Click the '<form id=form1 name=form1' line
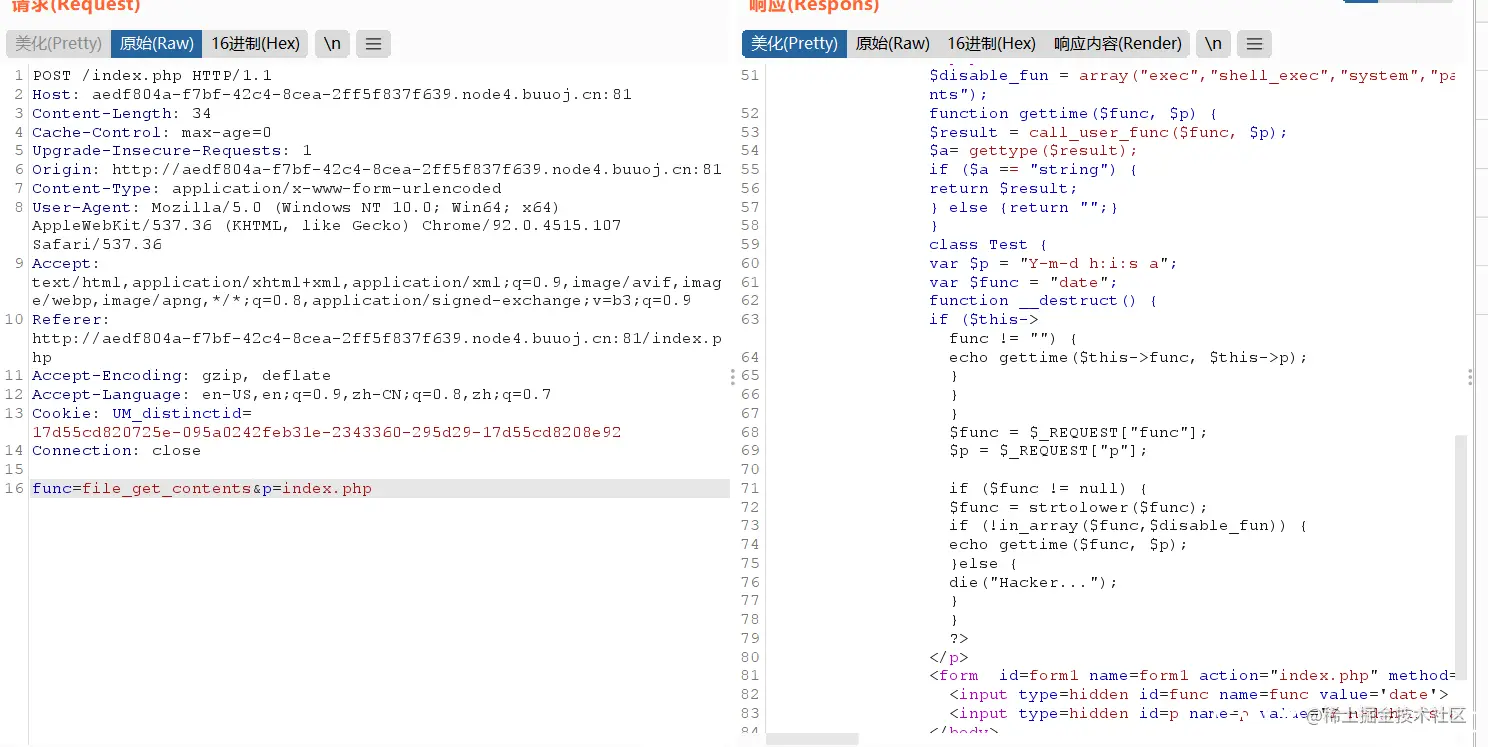Image resolution: width=1488 pixels, height=747 pixels. pyautogui.click(x=1192, y=675)
